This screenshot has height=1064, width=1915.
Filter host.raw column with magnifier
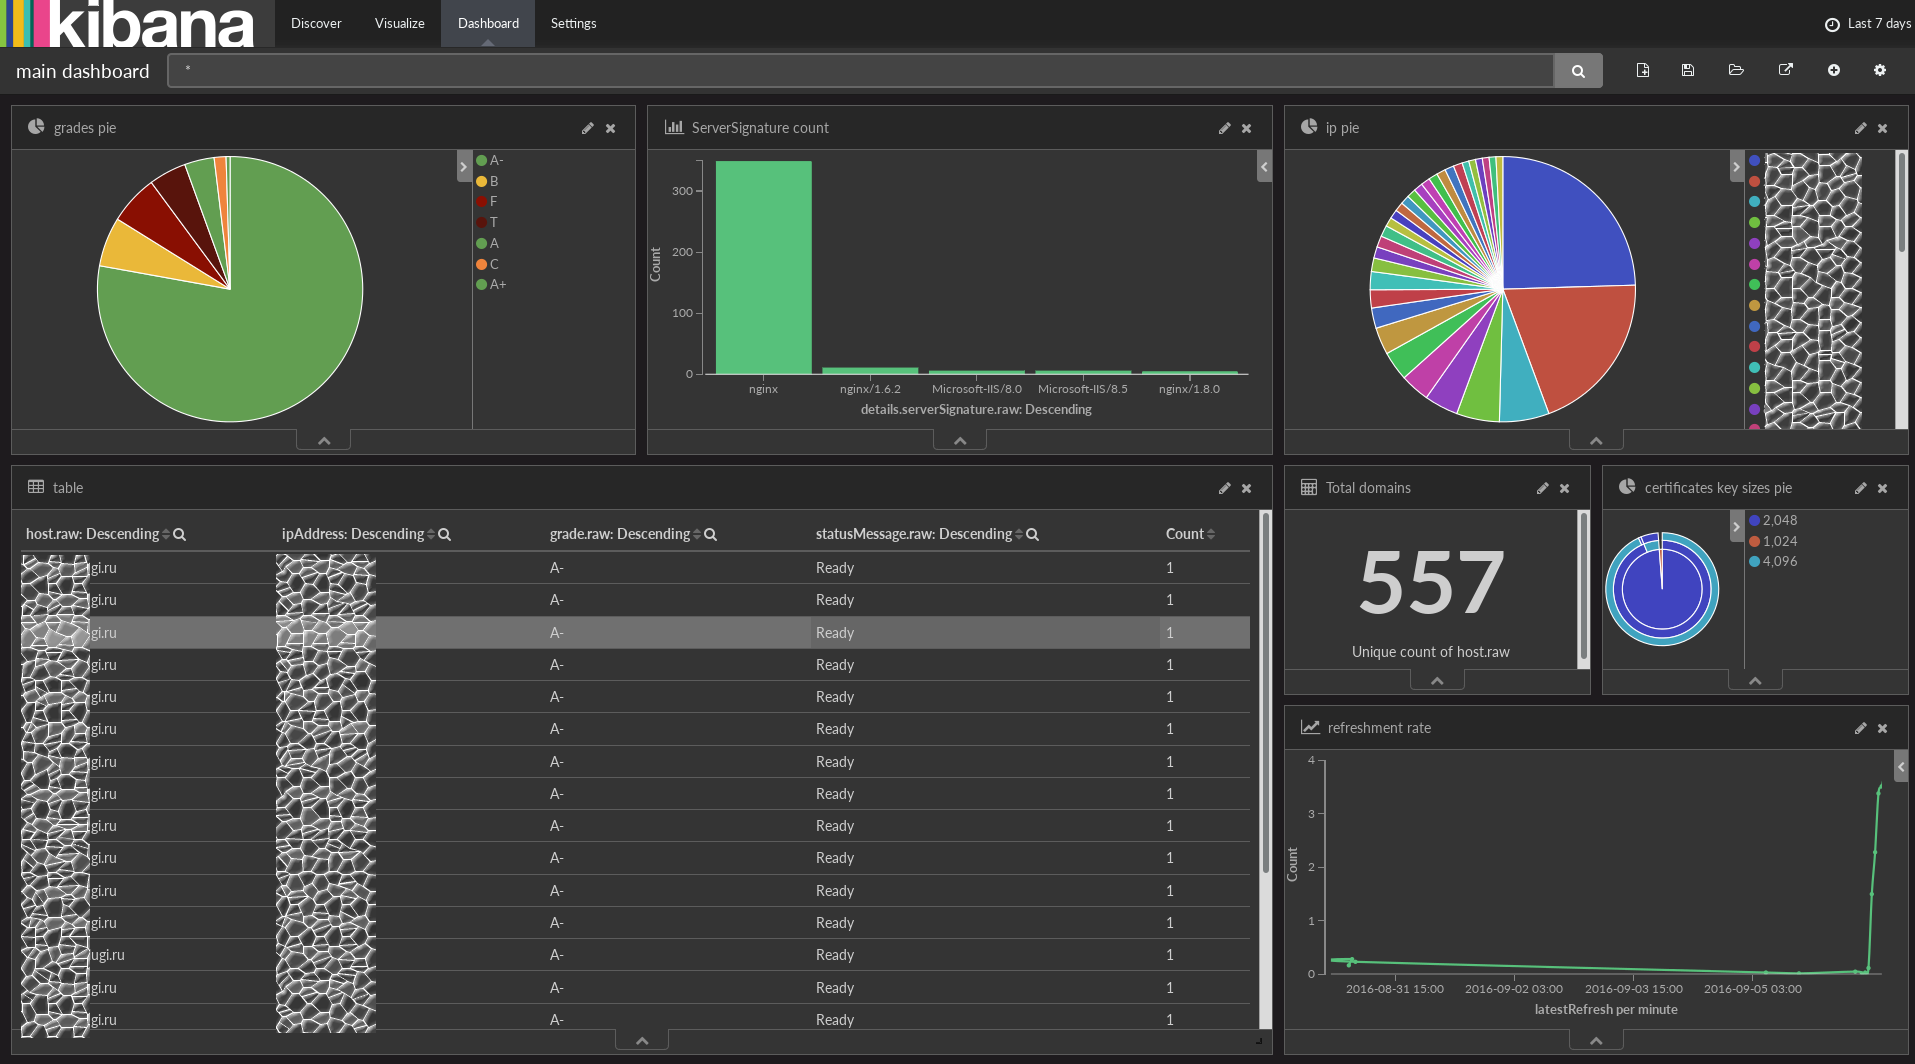click(180, 535)
